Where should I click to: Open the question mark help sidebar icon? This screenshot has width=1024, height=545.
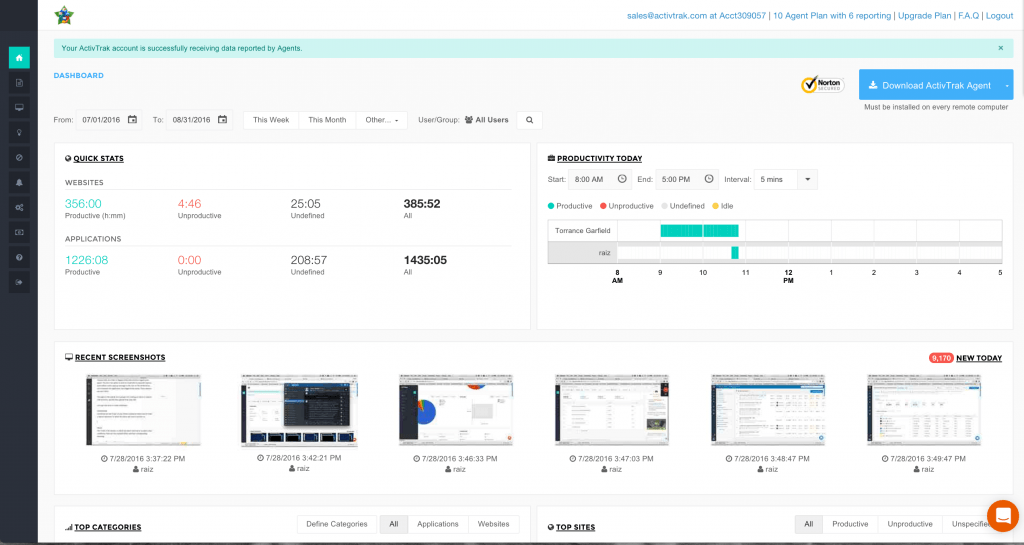(x=19, y=257)
